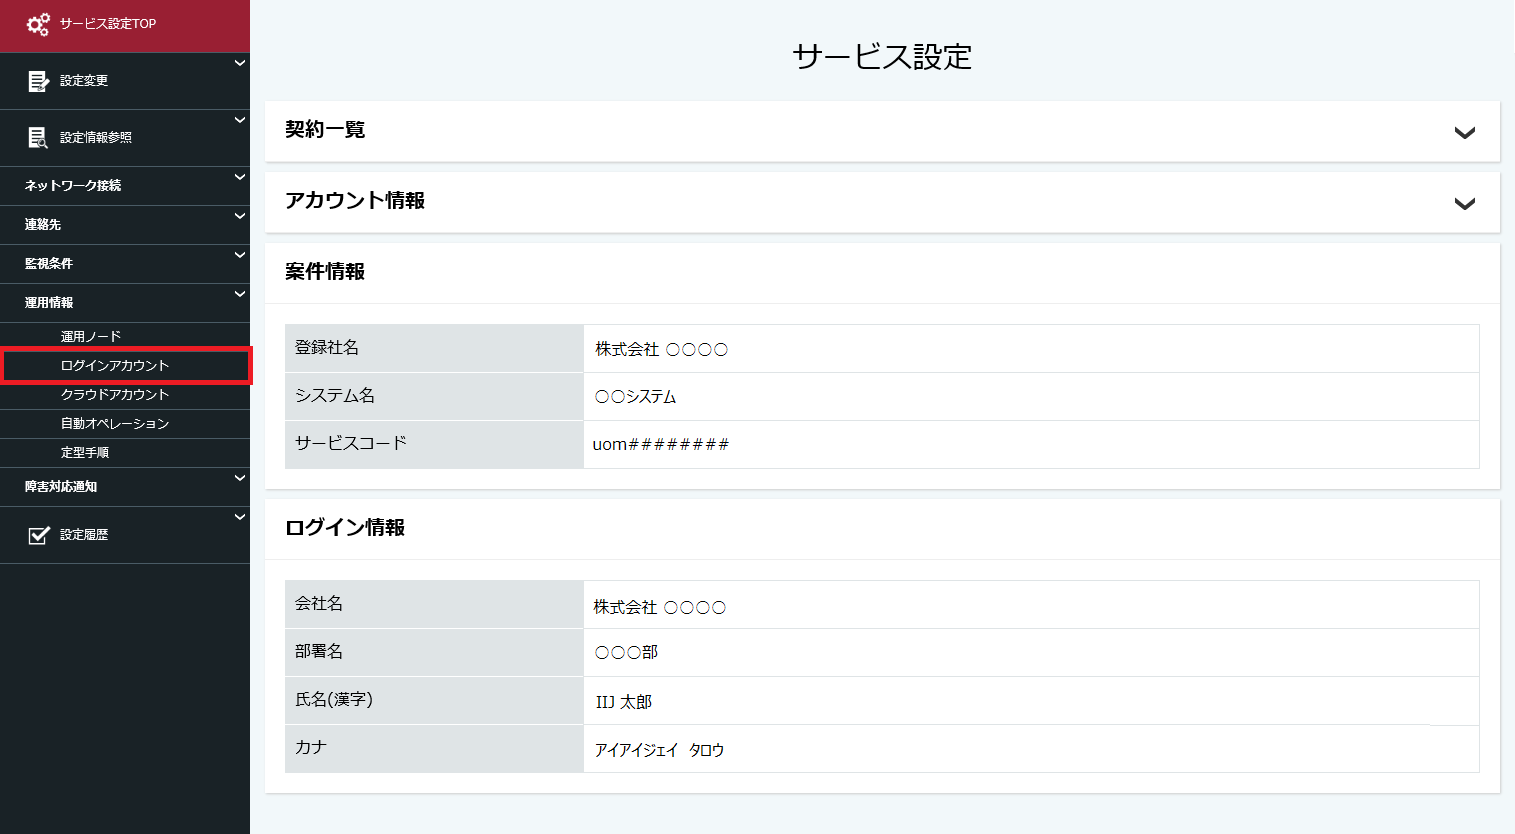The height and width of the screenshot is (834, 1515).
Task: Open 設定履歴 in the sidebar
Action: [x=125, y=535]
